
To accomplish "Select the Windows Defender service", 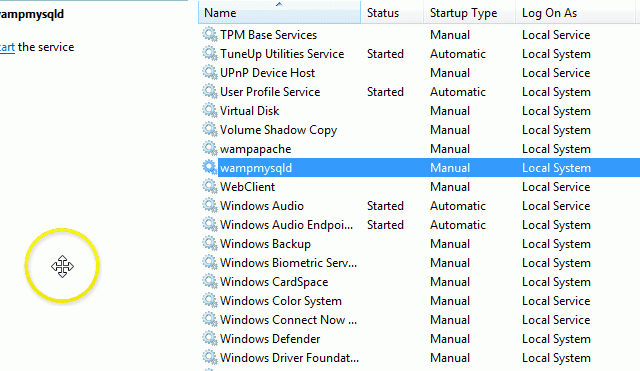I will point(270,338).
